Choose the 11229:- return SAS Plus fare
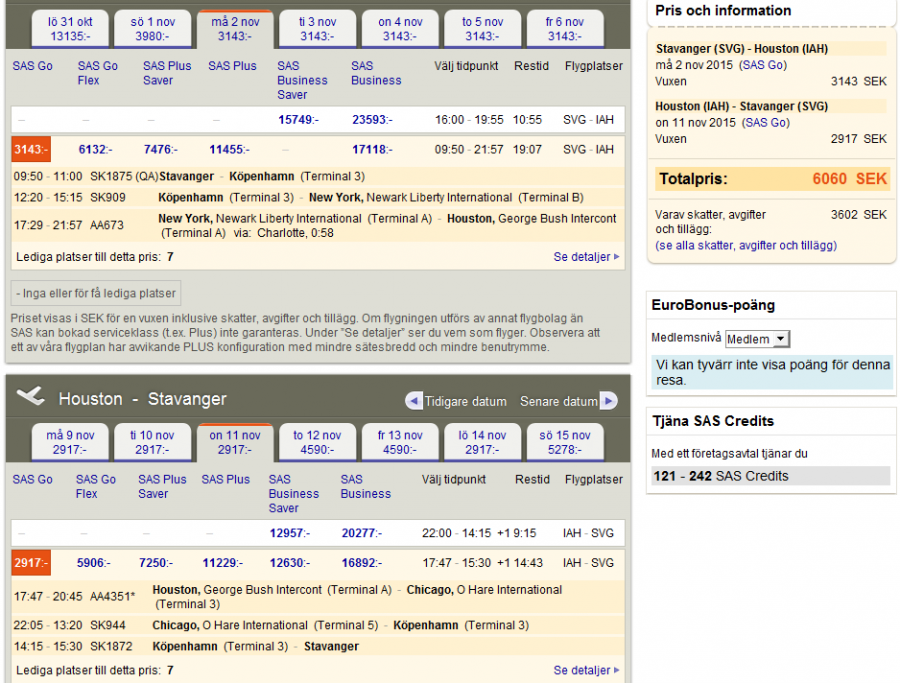The width and height of the screenshot is (900, 683). click(x=223, y=563)
